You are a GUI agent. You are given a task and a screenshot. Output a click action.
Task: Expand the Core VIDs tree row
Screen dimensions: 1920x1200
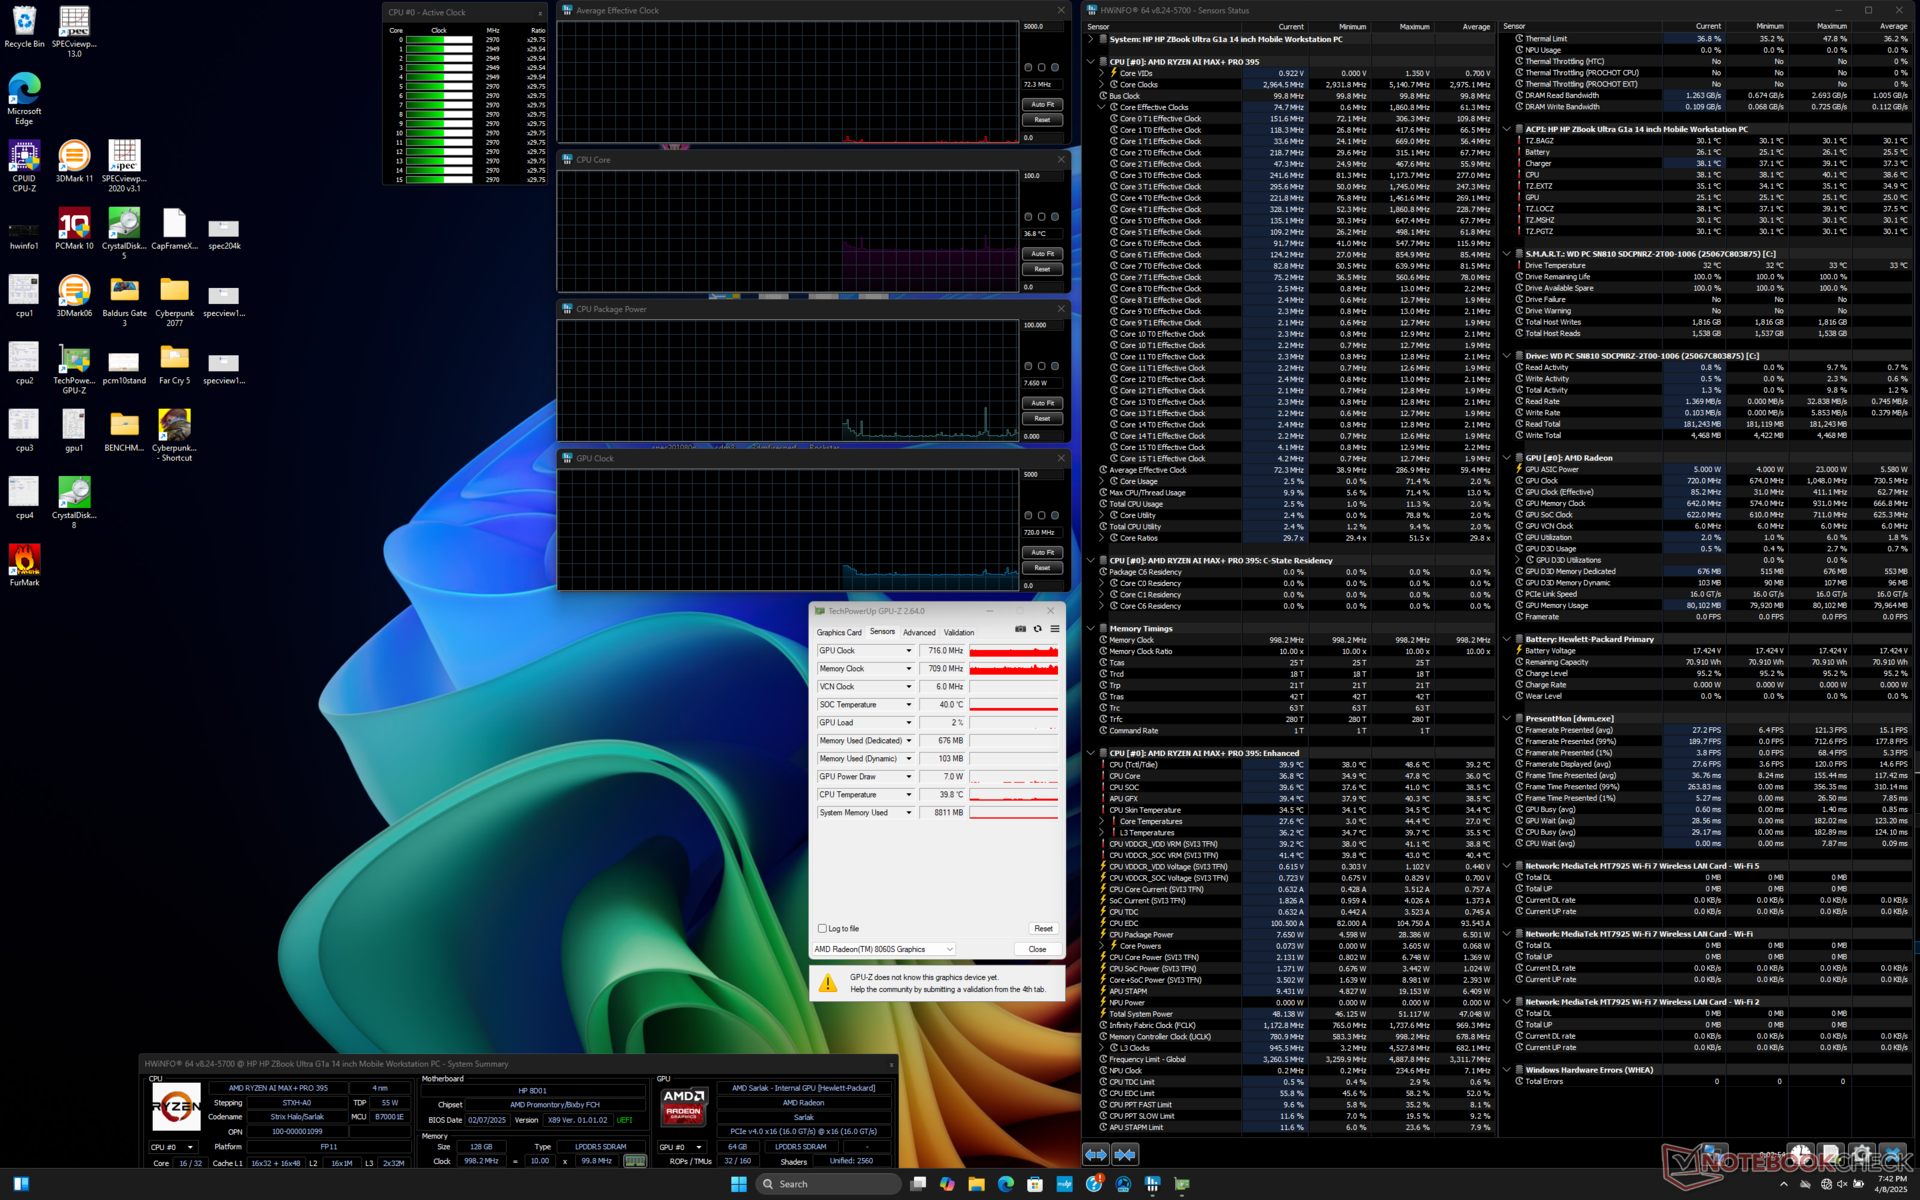point(1101,73)
